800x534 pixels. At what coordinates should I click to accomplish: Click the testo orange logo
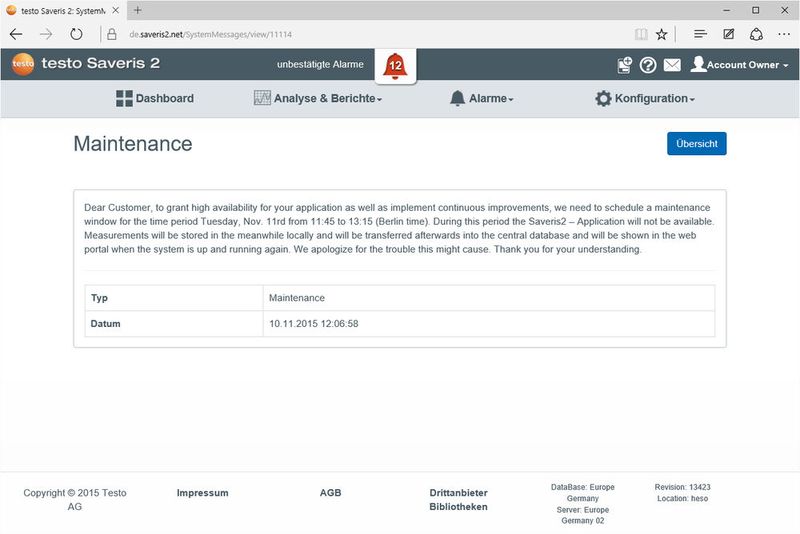[23, 64]
